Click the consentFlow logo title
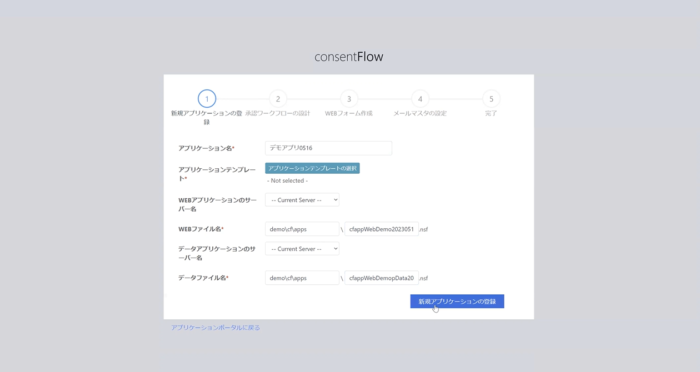Screen dimensions: 700x372 [x=349, y=57]
